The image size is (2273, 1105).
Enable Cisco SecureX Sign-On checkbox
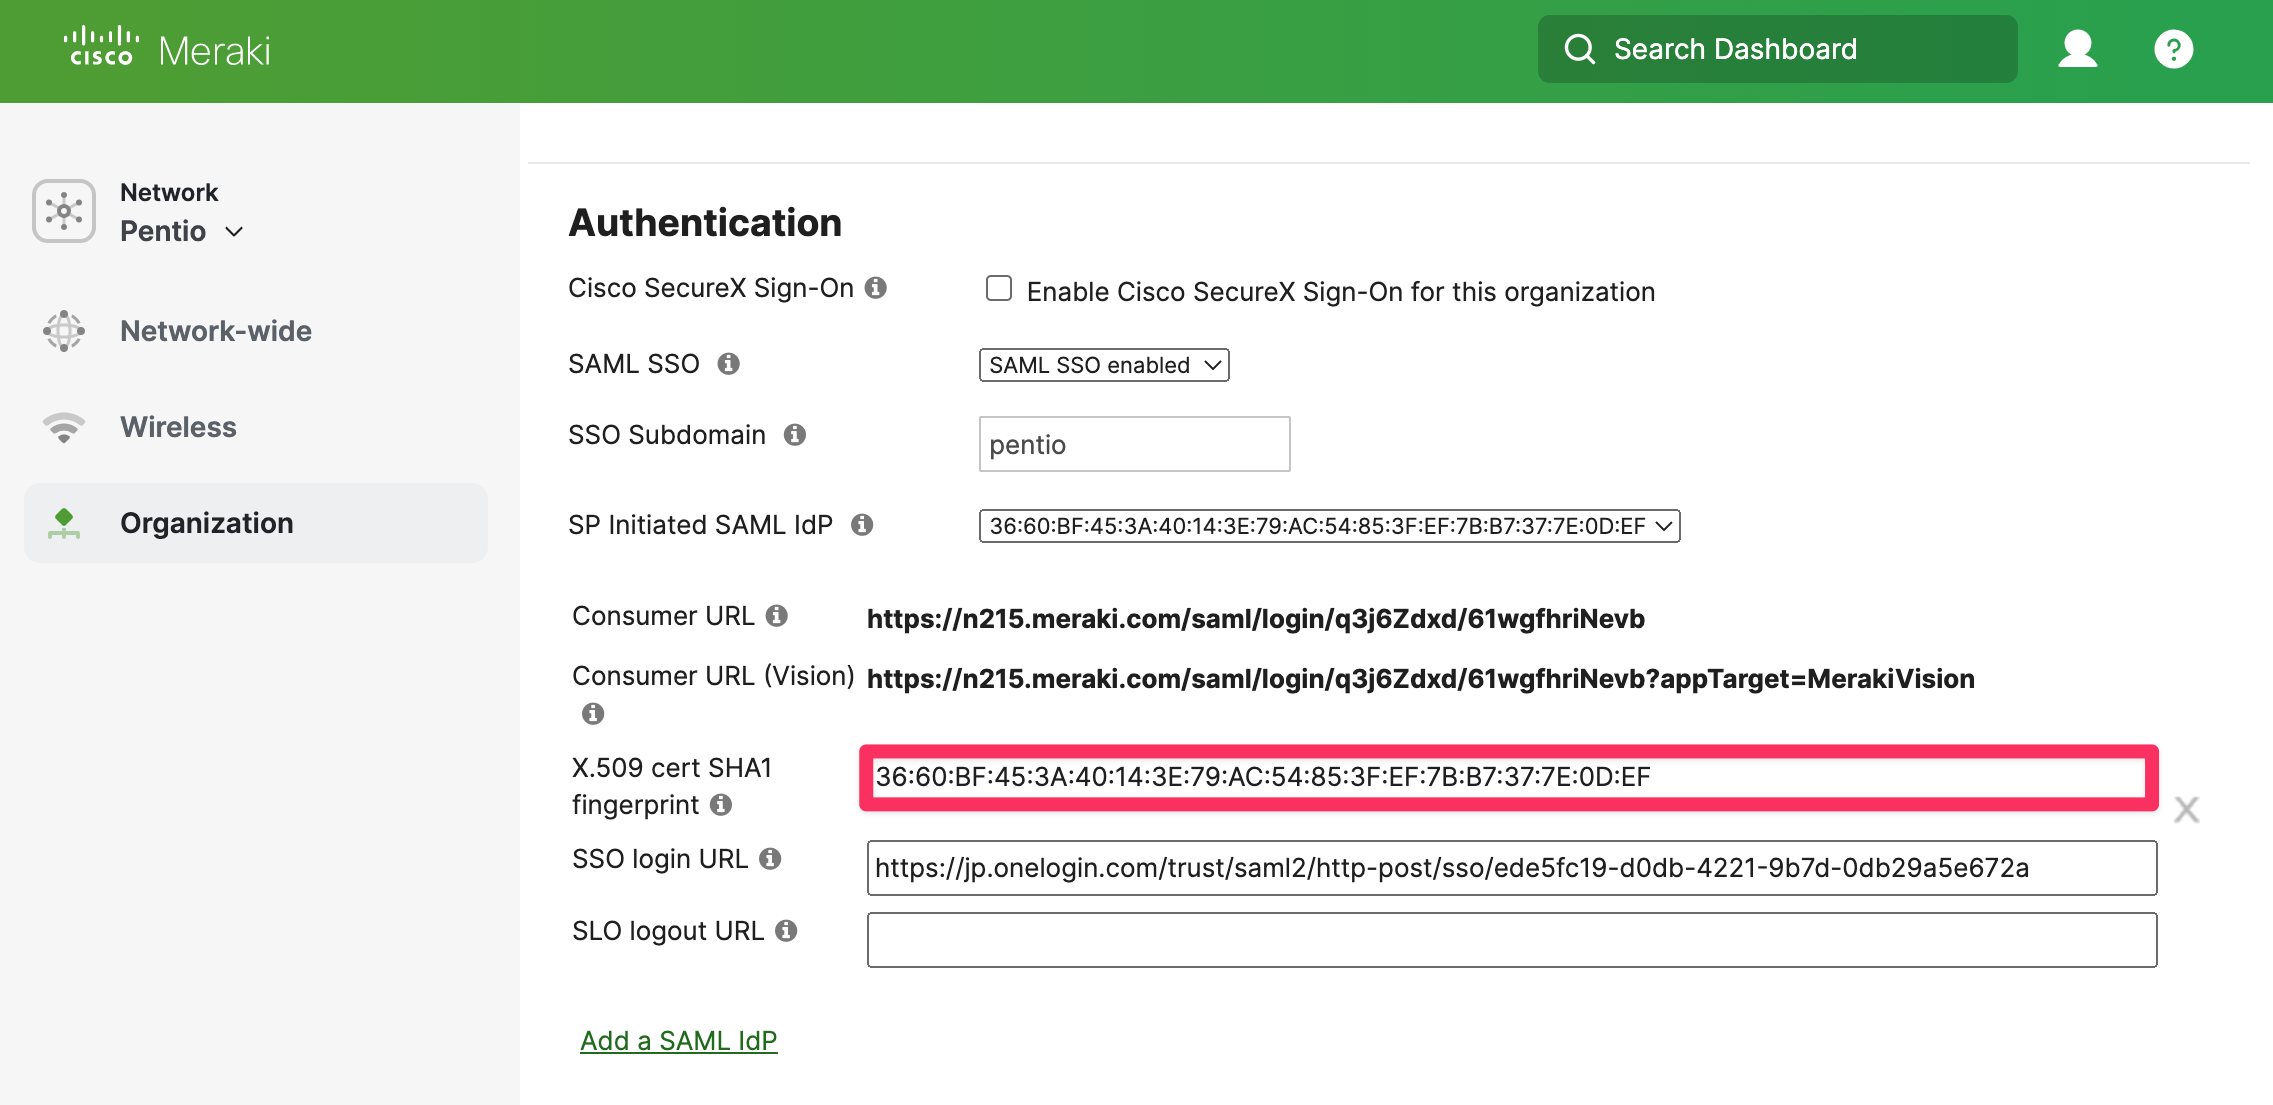999,289
